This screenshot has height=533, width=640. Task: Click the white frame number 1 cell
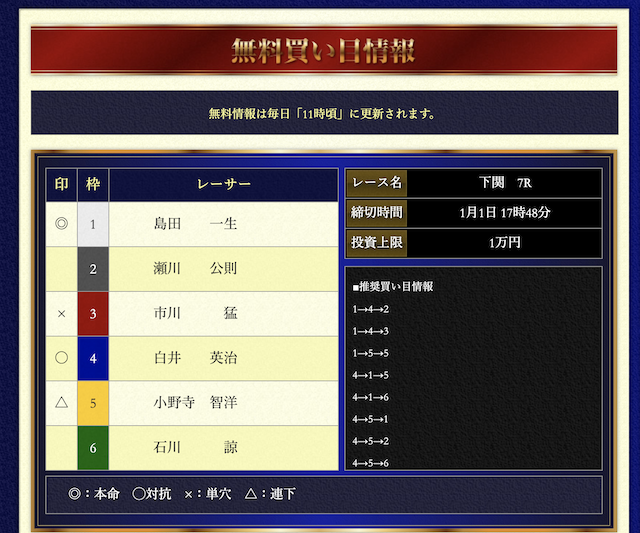[93, 224]
